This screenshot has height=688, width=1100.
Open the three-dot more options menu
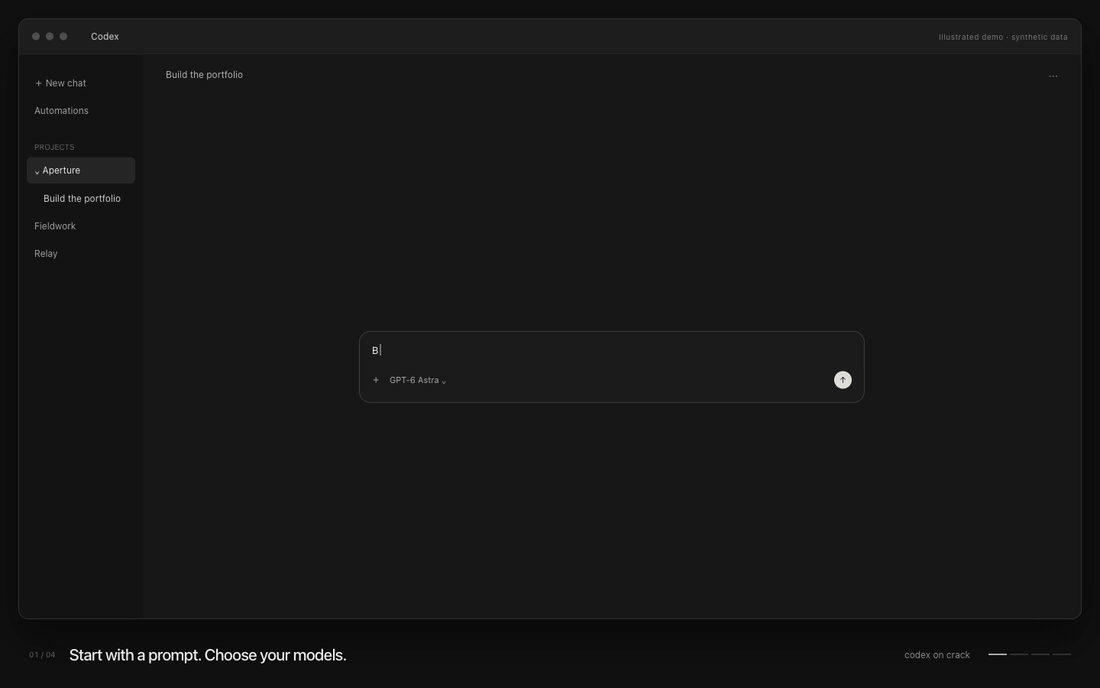pyautogui.click(x=1052, y=76)
